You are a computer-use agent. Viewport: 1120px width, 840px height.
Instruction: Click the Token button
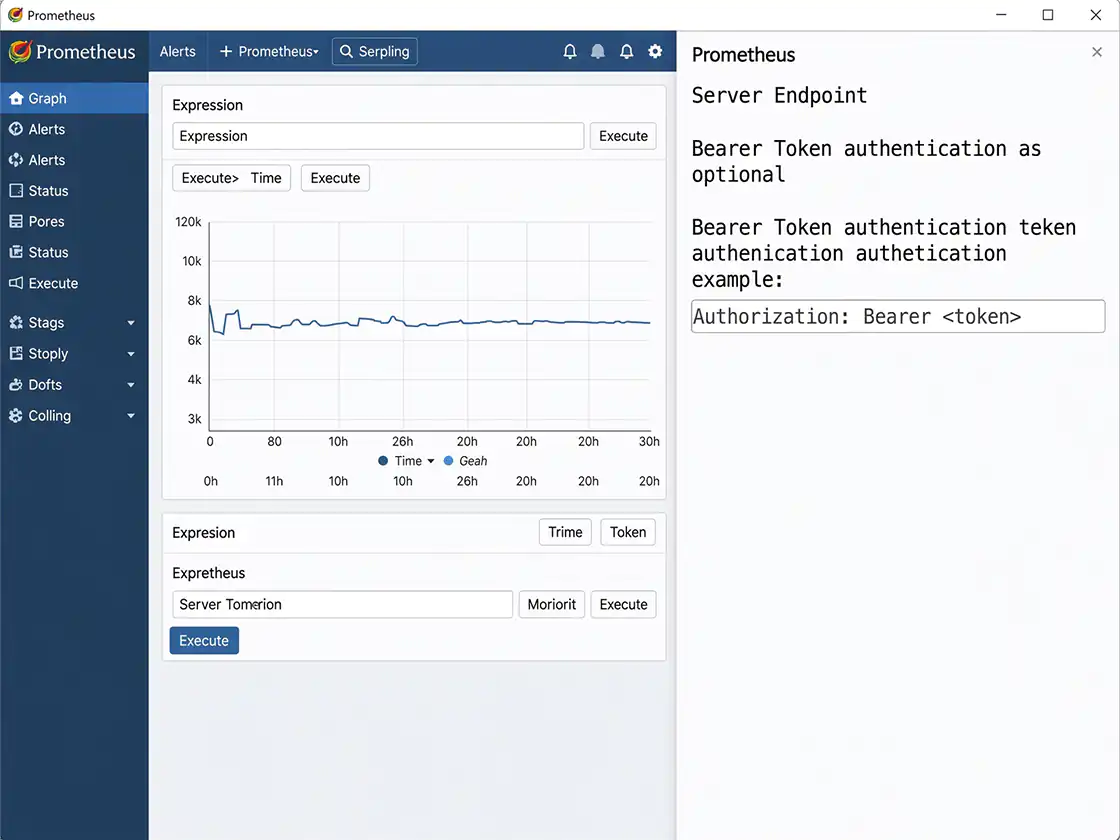coord(628,532)
